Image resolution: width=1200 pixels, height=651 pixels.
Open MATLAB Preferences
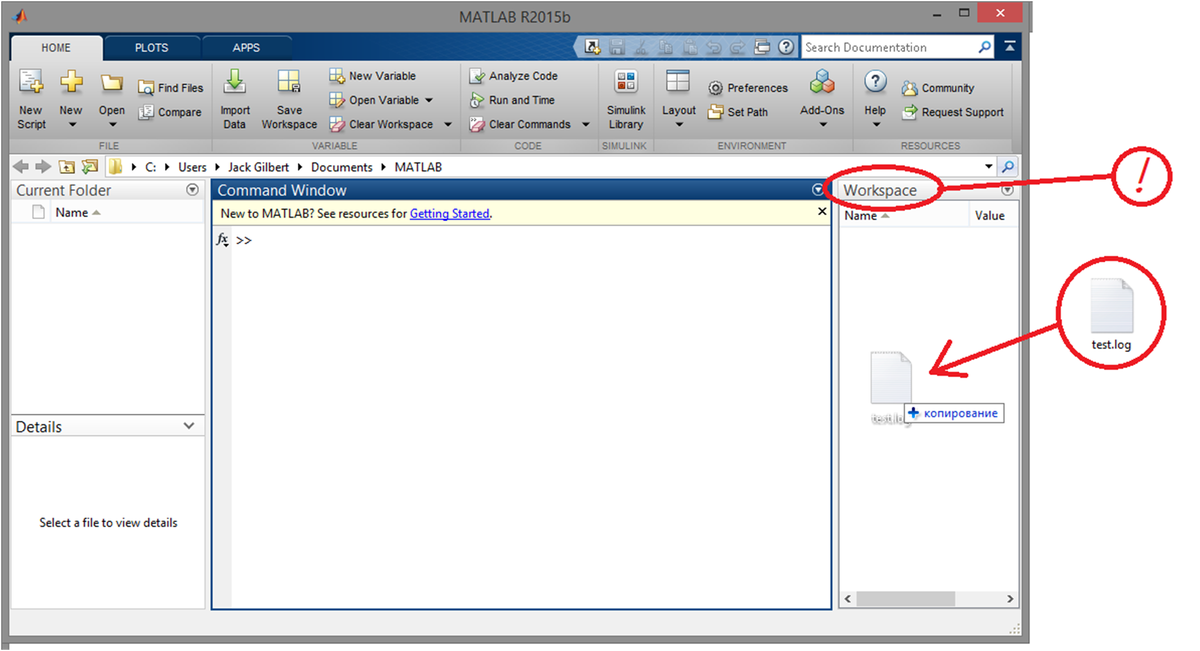748,88
